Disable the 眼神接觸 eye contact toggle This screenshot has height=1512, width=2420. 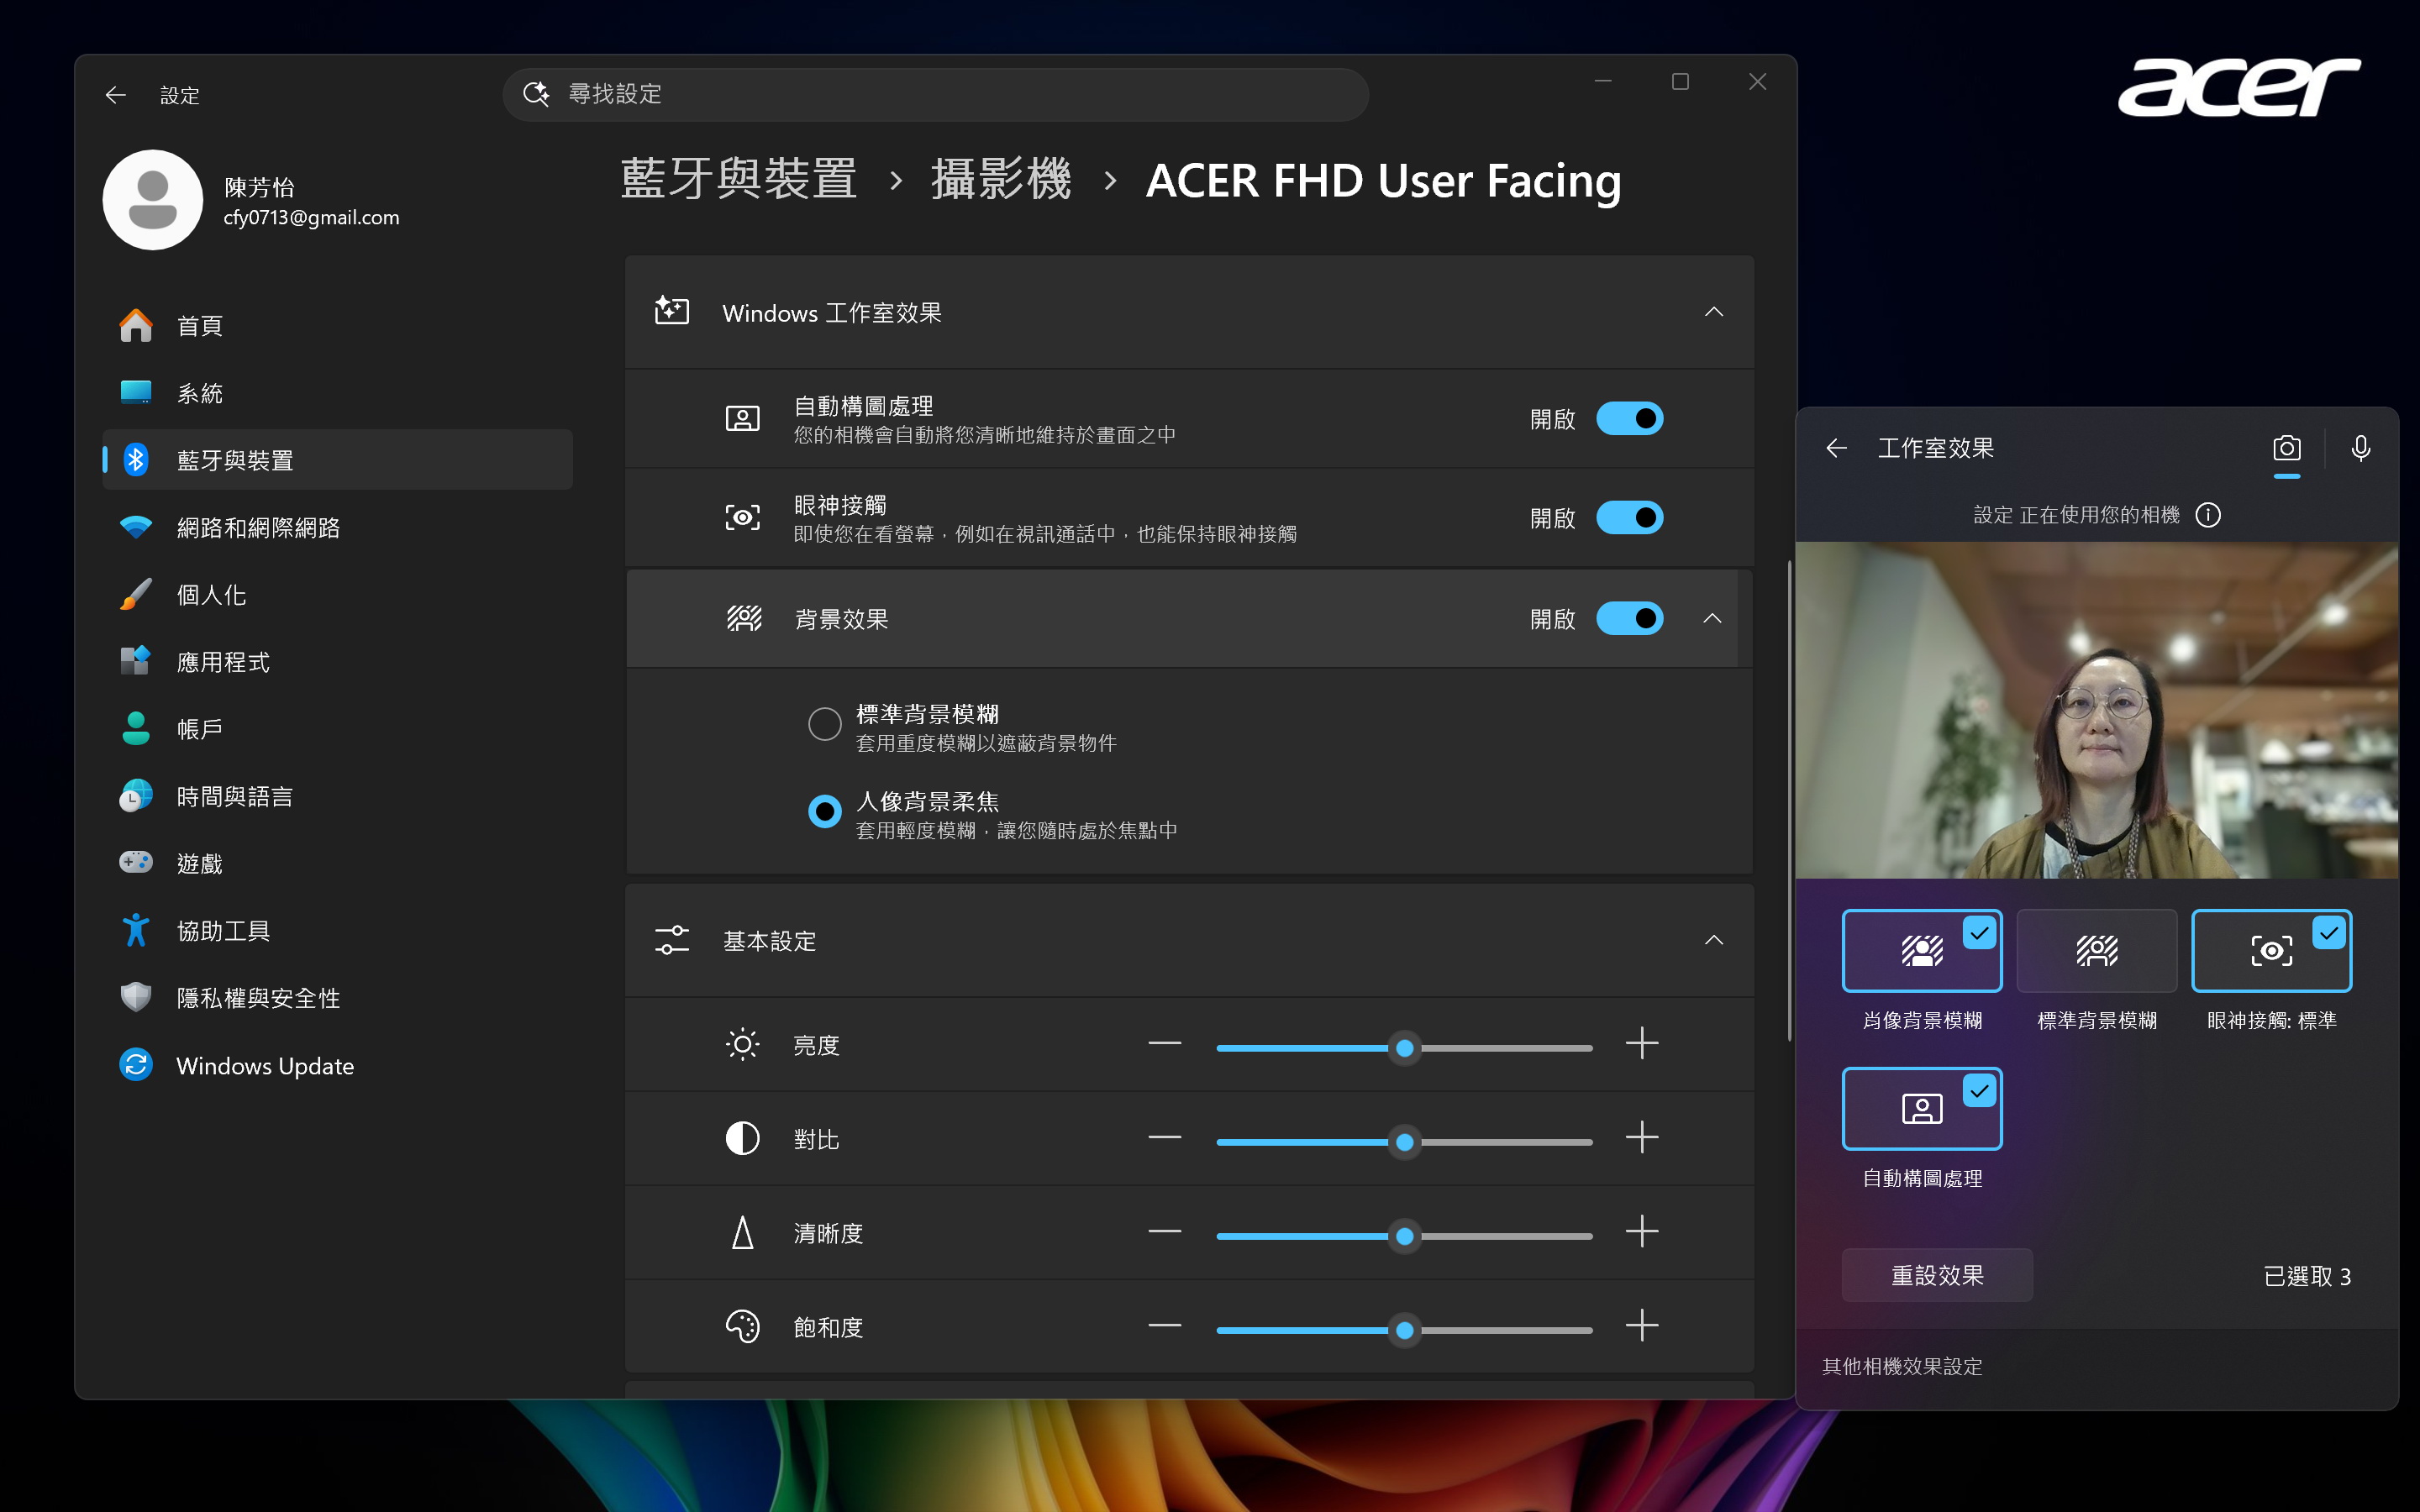click(1629, 518)
